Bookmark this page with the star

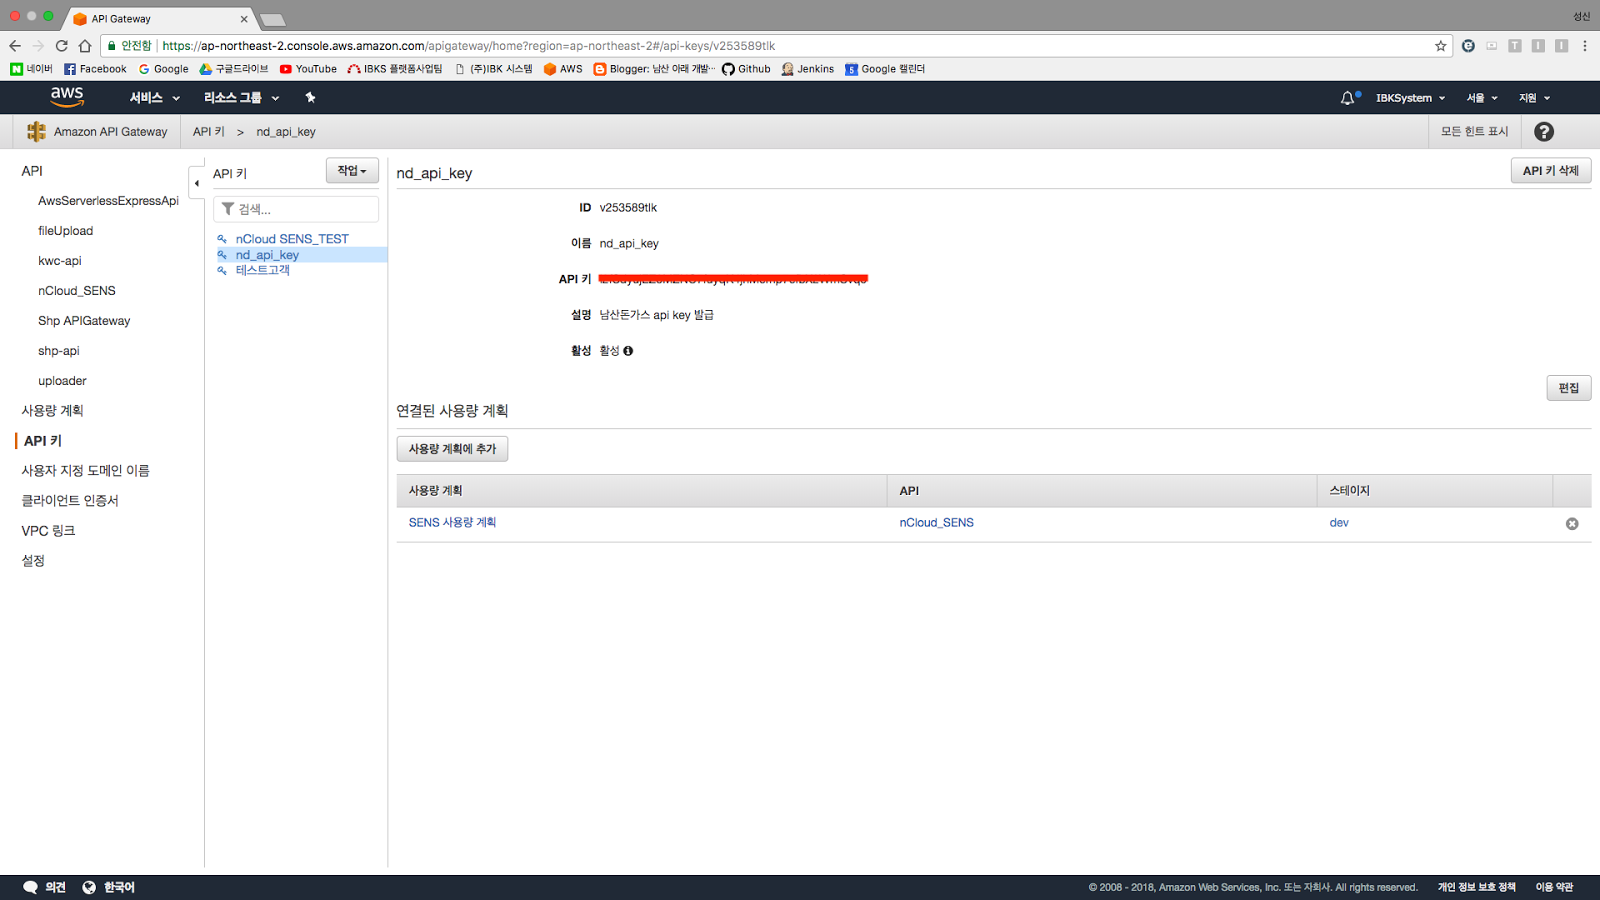click(1441, 46)
